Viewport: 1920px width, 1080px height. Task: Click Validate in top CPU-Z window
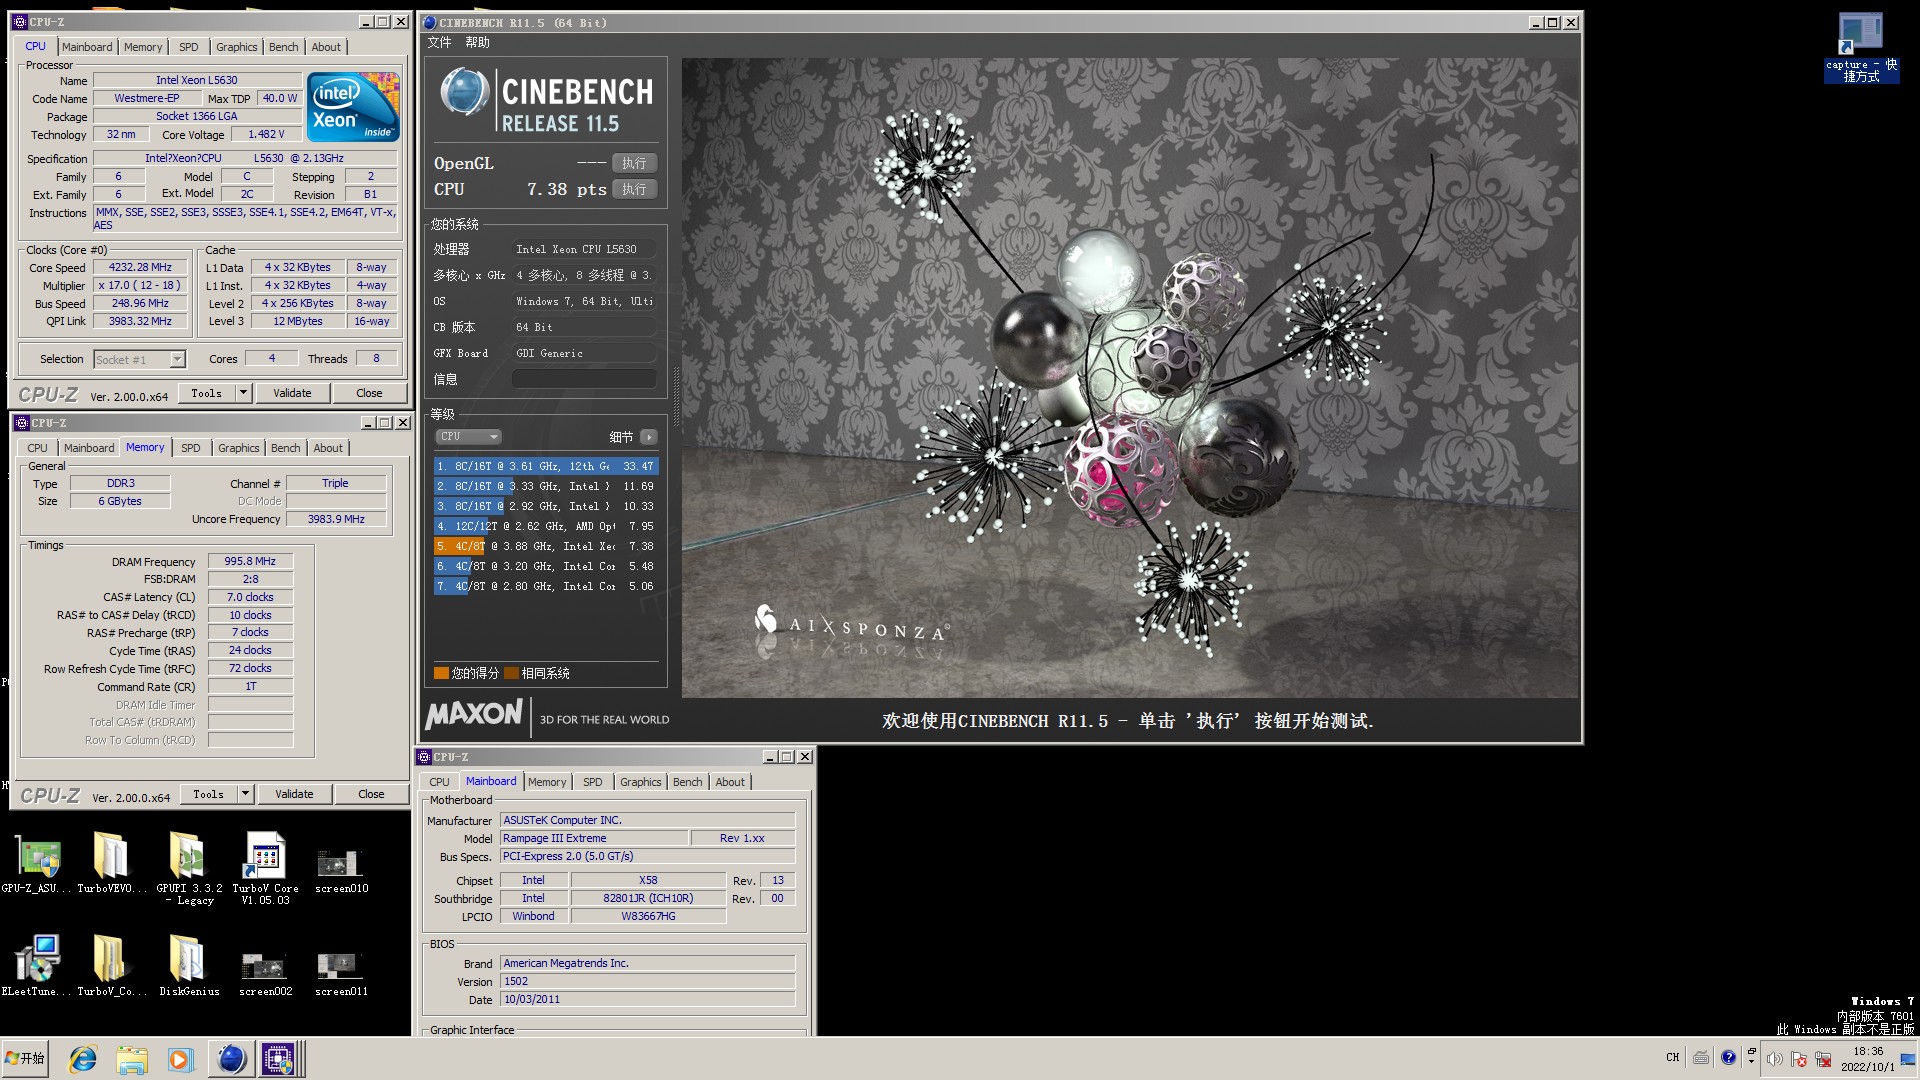pyautogui.click(x=292, y=393)
